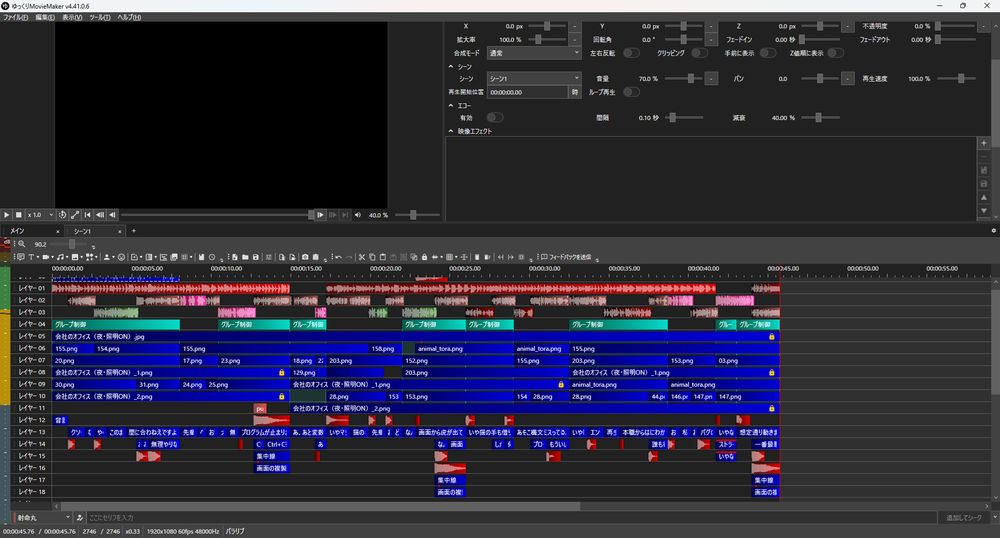Open the ファイル menu

pyautogui.click(x=15, y=17)
